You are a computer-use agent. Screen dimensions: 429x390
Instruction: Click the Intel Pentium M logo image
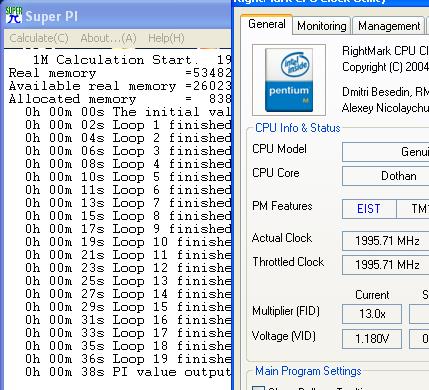click(x=289, y=80)
